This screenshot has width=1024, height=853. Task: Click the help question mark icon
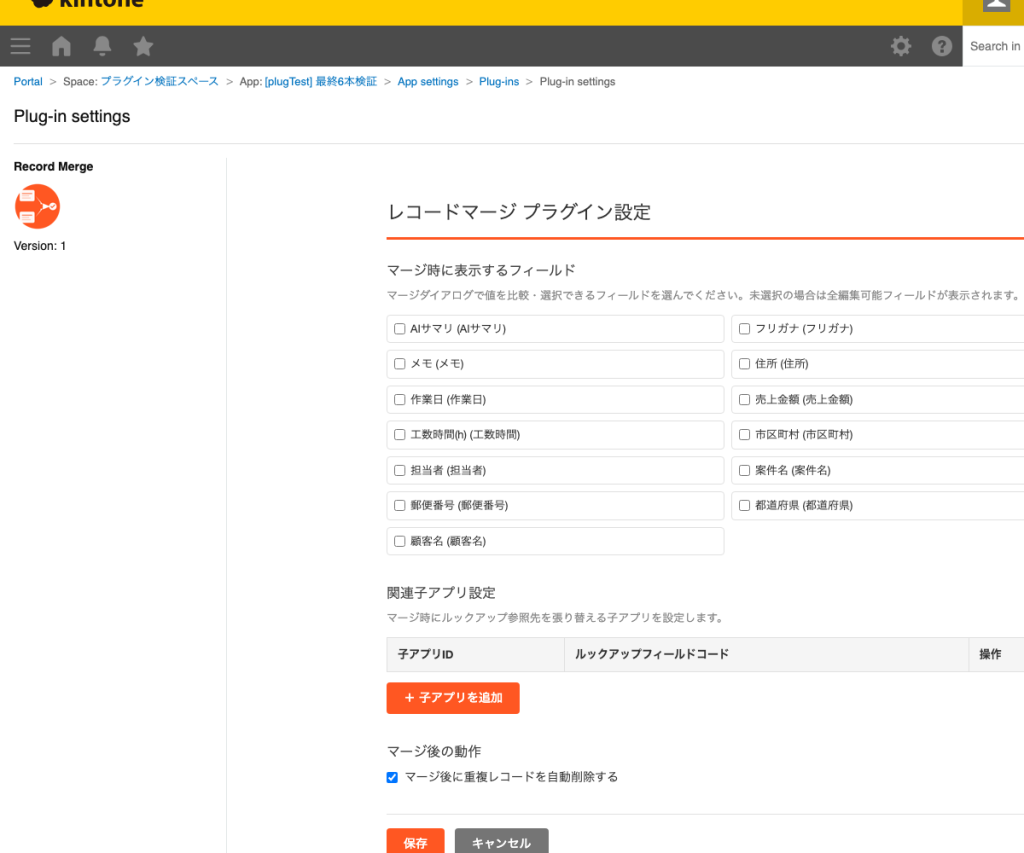coord(941,45)
